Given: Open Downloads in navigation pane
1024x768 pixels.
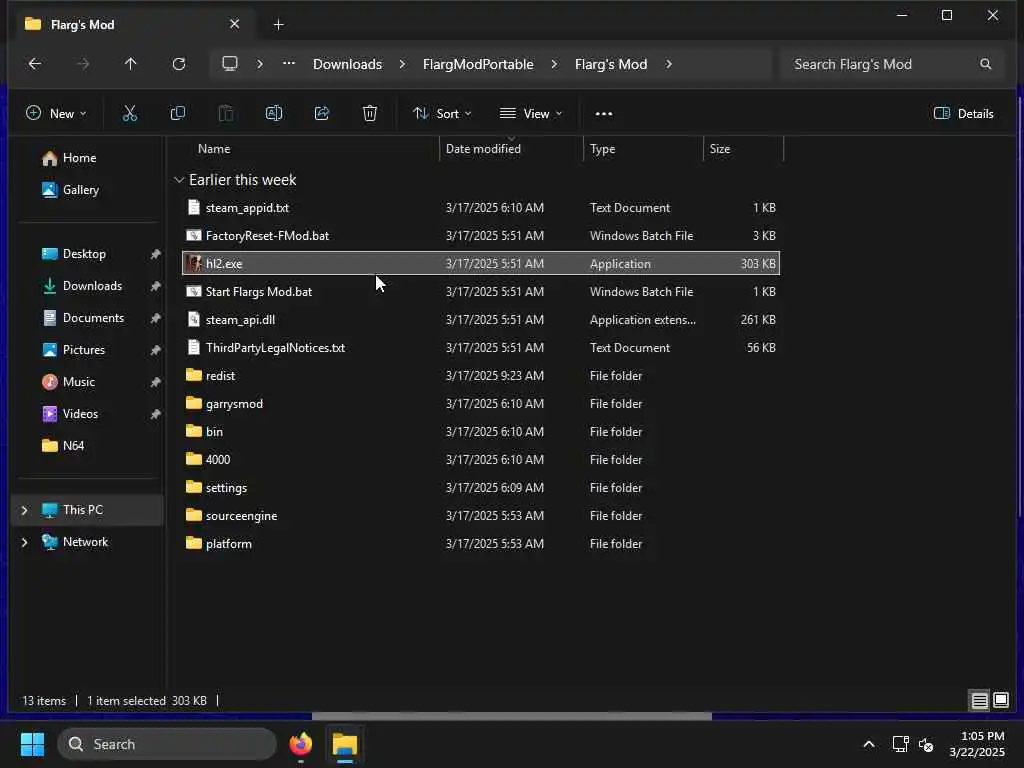Looking at the screenshot, I should [x=92, y=286].
